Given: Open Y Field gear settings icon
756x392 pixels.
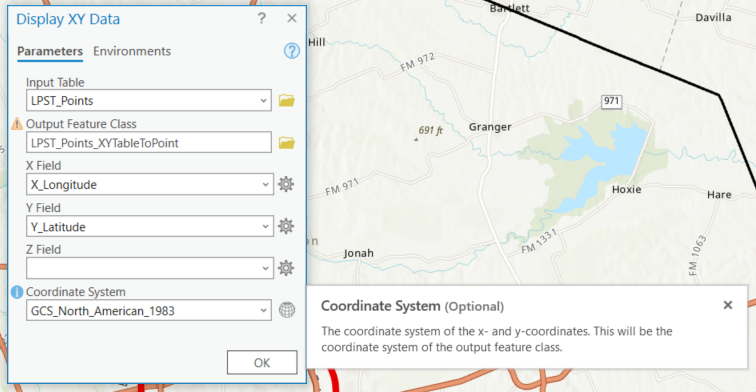Looking at the screenshot, I should (x=286, y=226).
